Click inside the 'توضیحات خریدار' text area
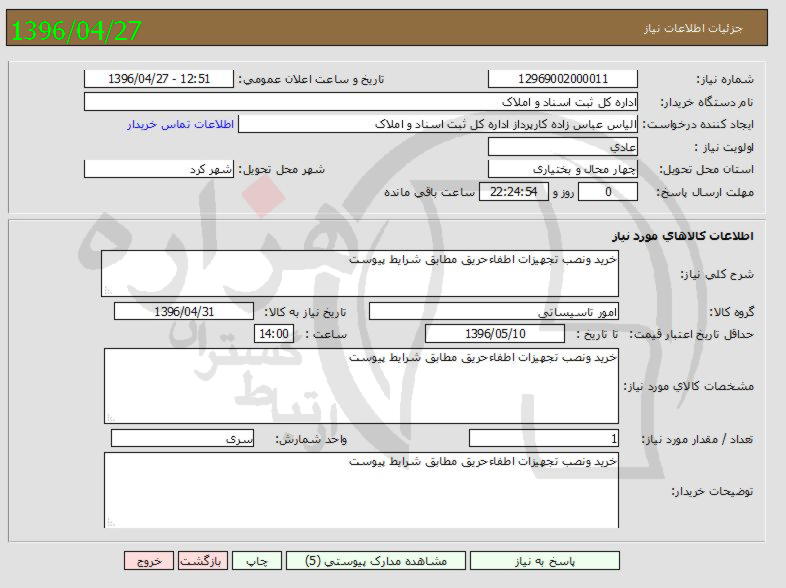This screenshot has height=588, width=786. (360, 490)
